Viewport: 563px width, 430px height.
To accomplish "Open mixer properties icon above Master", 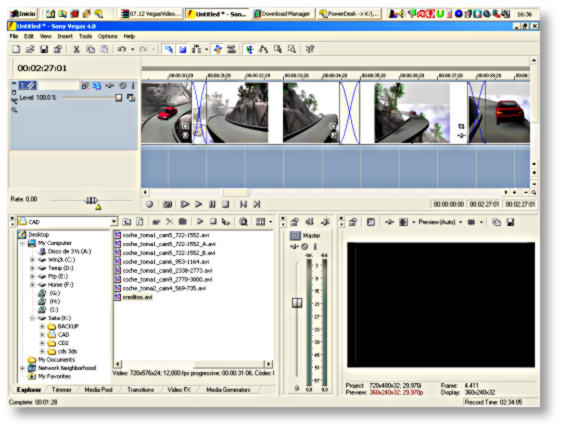I will point(295,222).
